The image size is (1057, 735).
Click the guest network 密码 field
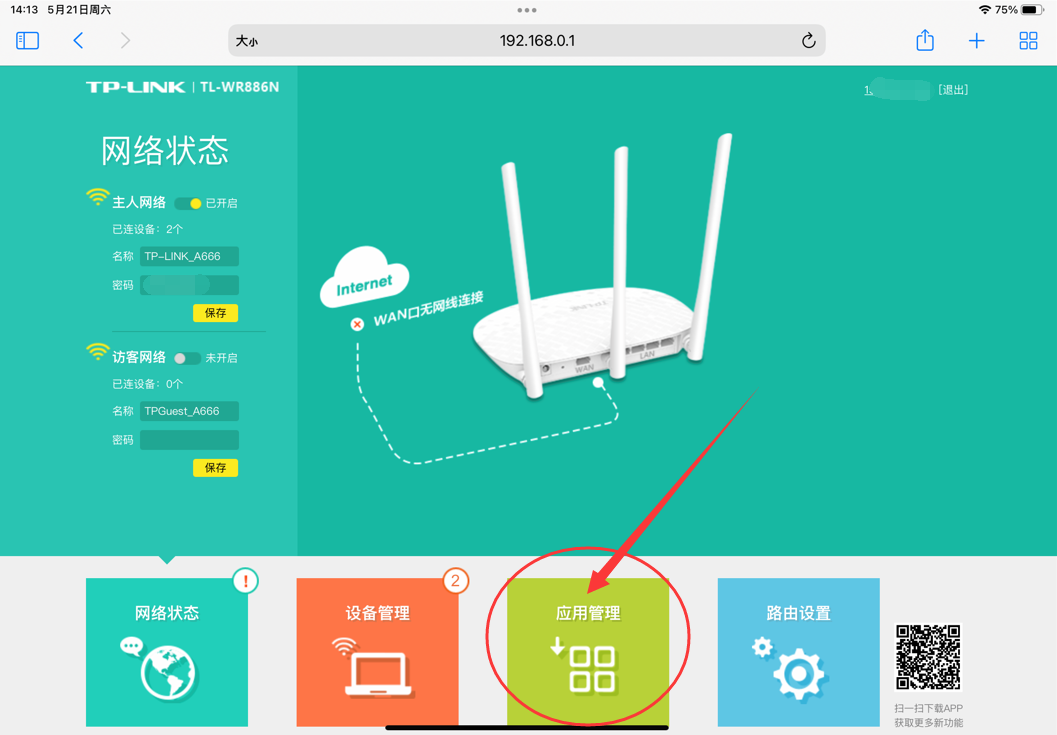pos(189,440)
